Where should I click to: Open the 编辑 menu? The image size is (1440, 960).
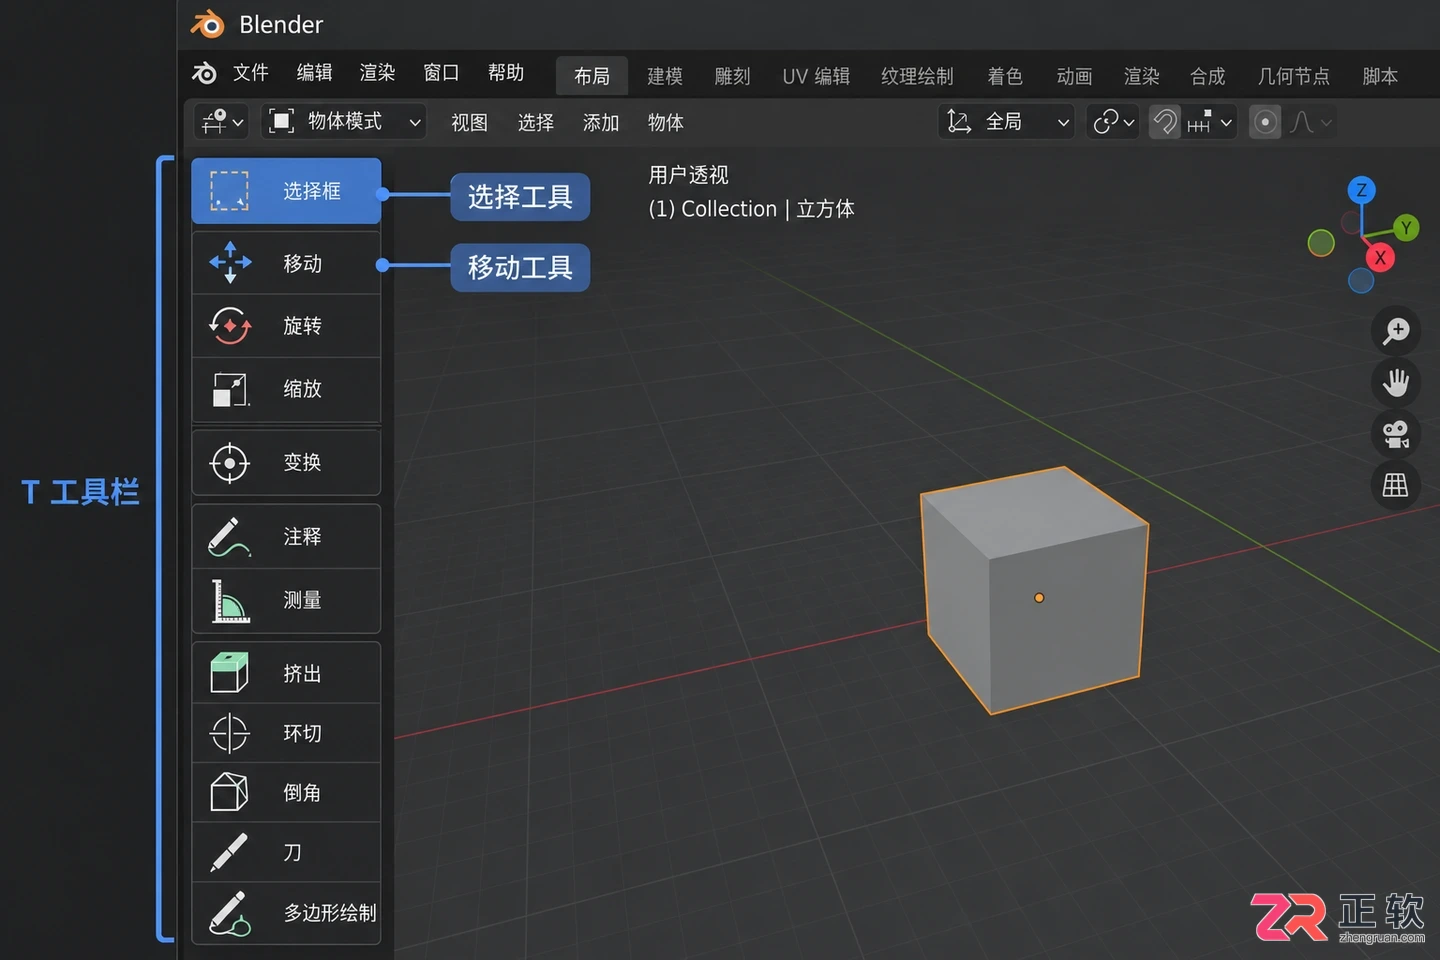314,73
